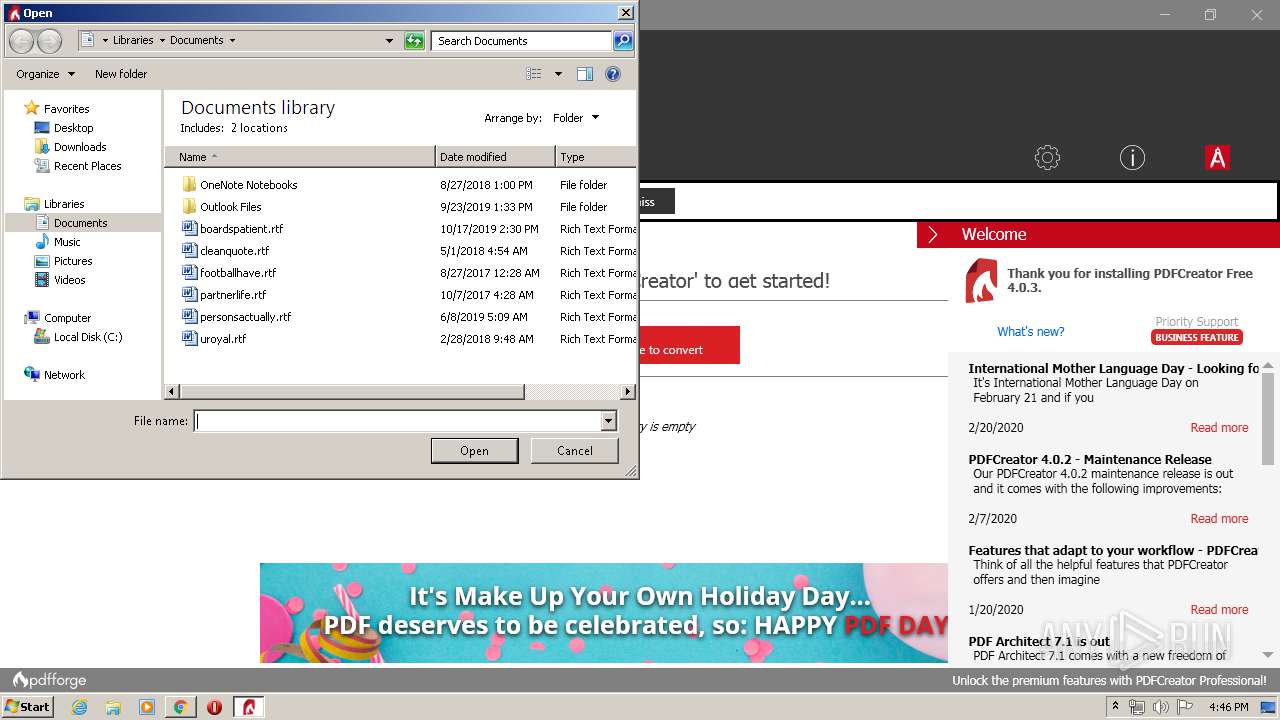Image resolution: width=1280 pixels, height=720 pixels.
Task: Click the taskbar clock showing 4:46 PM
Action: point(1228,707)
